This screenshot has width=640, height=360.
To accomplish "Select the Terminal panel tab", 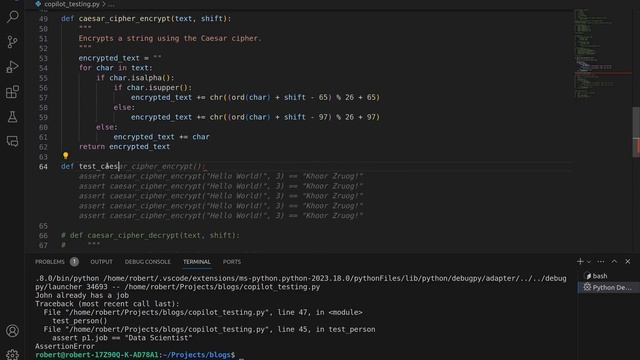I will pyautogui.click(x=197, y=262).
